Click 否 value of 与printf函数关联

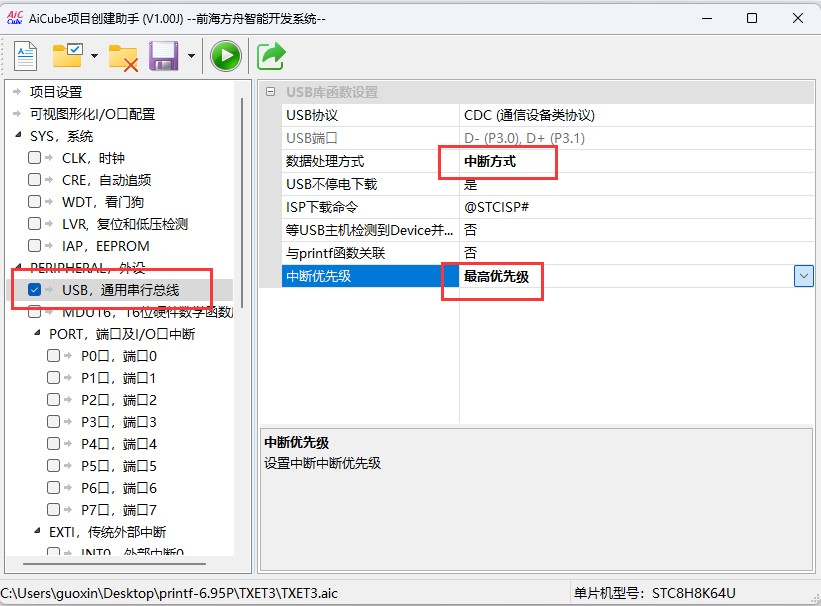coord(637,253)
